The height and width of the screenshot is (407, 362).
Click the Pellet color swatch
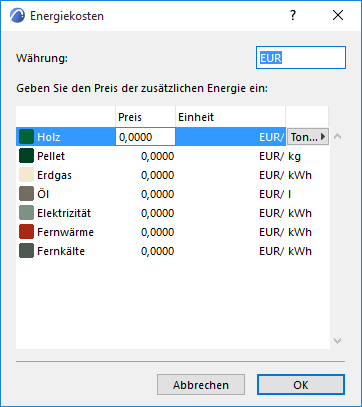[26, 156]
